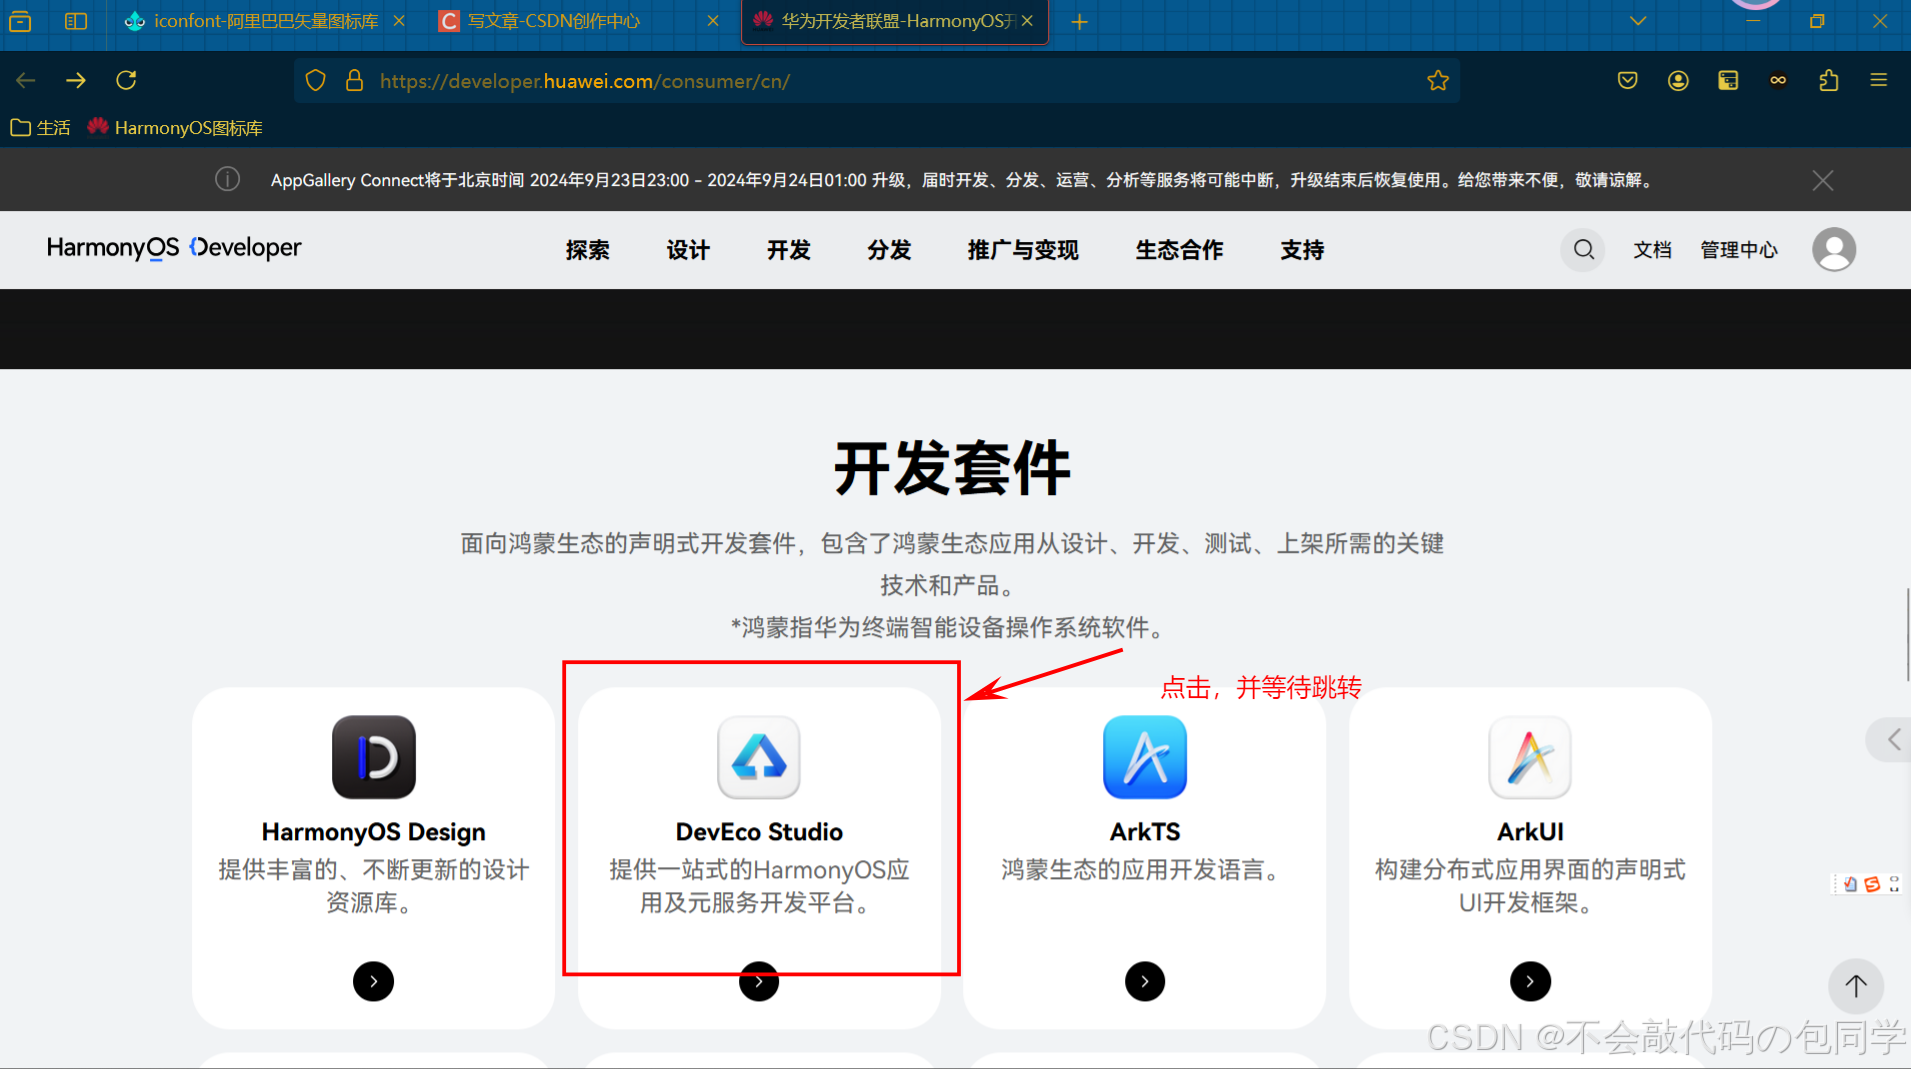Open the browser hamburger menu
Screen dimensions: 1911x1069
coord(1879,80)
